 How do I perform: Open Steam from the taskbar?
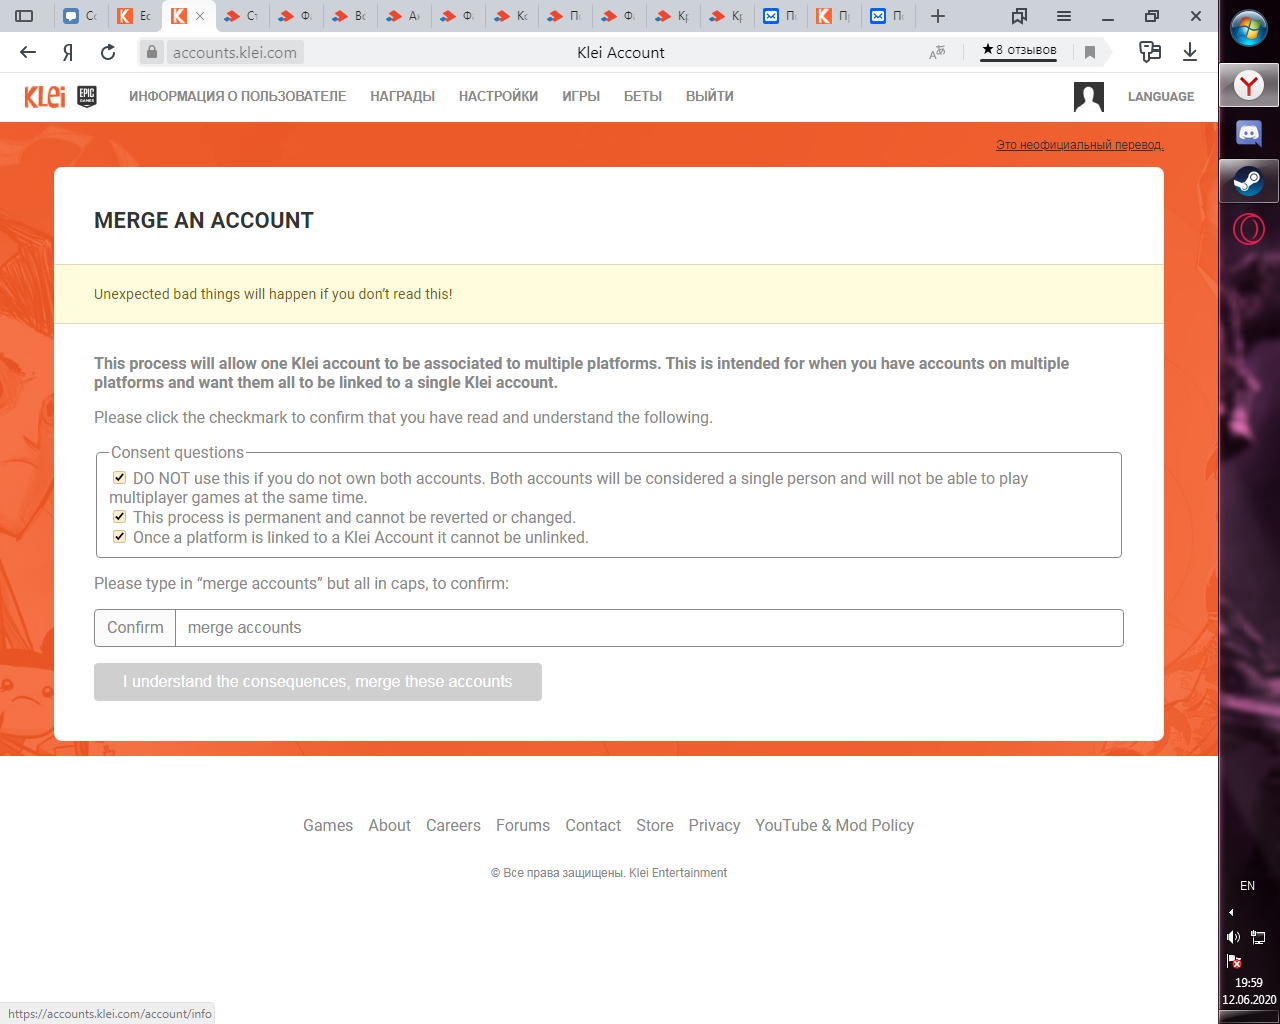tap(1249, 181)
